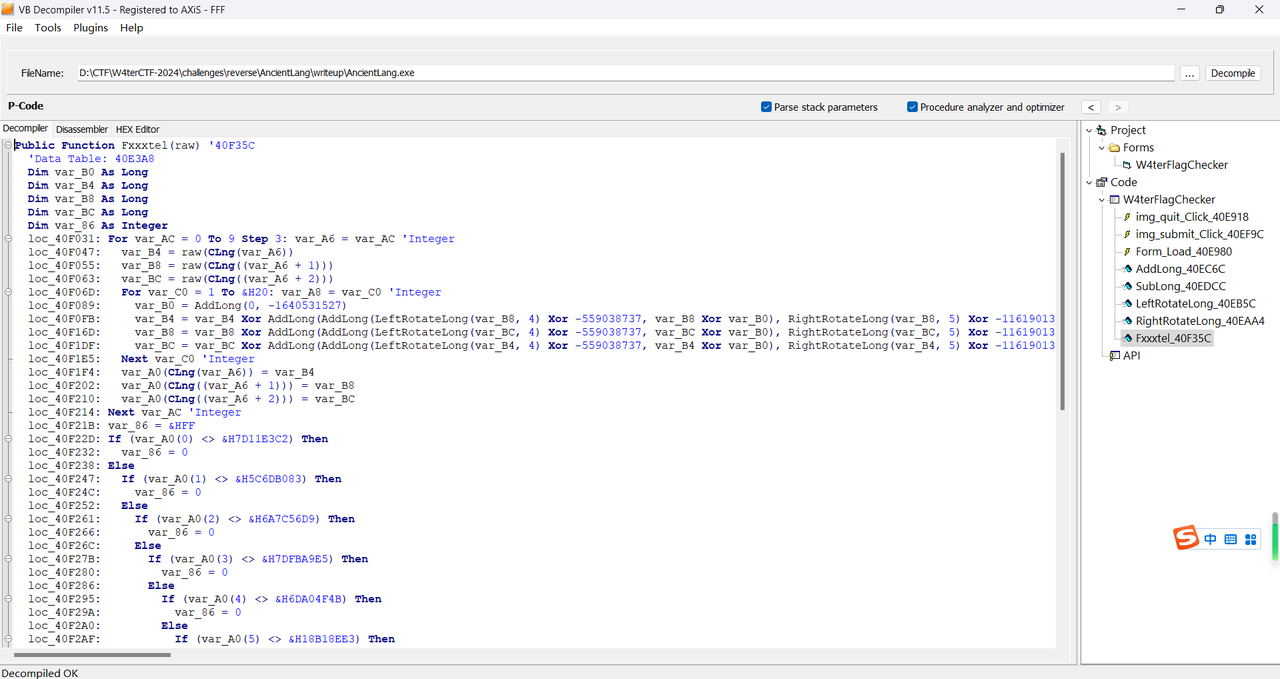Click the browse file '...' button
The image size is (1280, 679).
[1189, 73]
